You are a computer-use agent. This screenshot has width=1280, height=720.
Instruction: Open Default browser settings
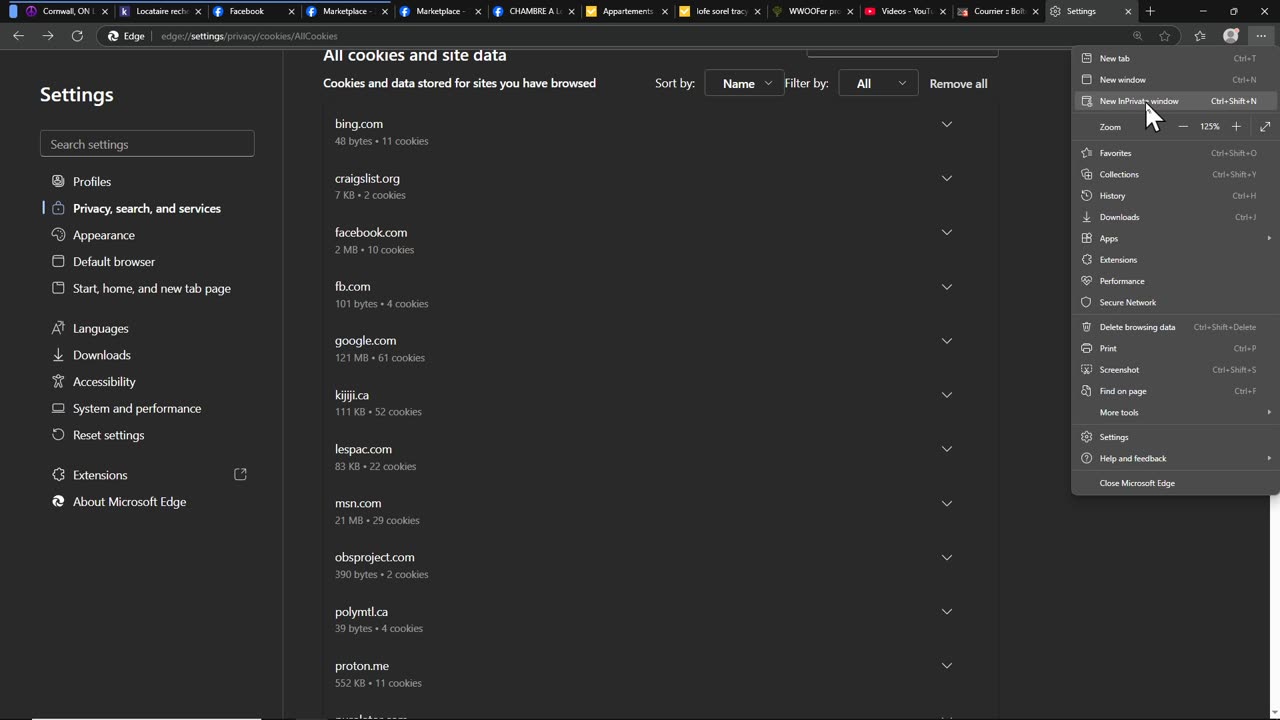coord(147,262)
